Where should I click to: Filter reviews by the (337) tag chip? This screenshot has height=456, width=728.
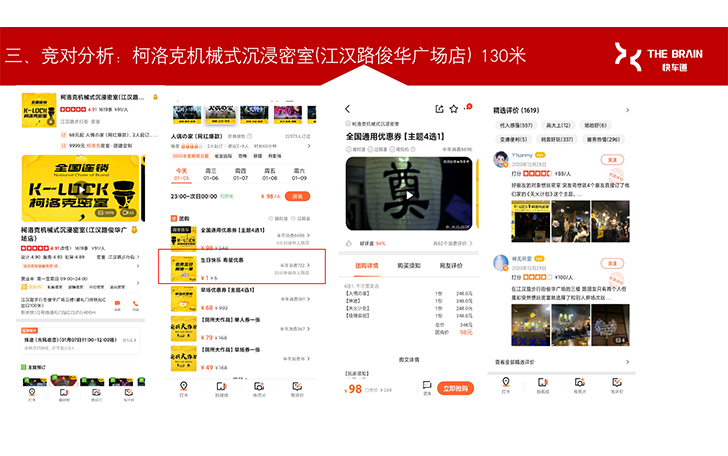coord(557,139)
